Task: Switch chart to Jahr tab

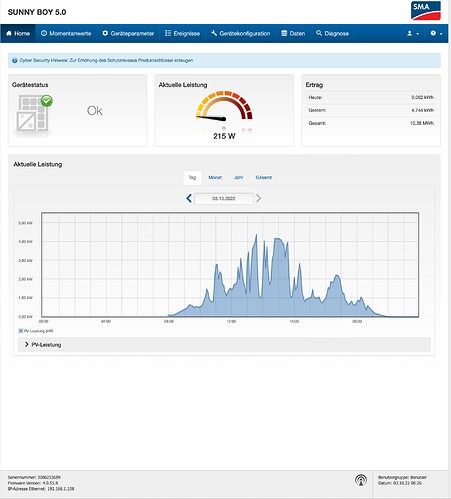Action: point(238,177)
